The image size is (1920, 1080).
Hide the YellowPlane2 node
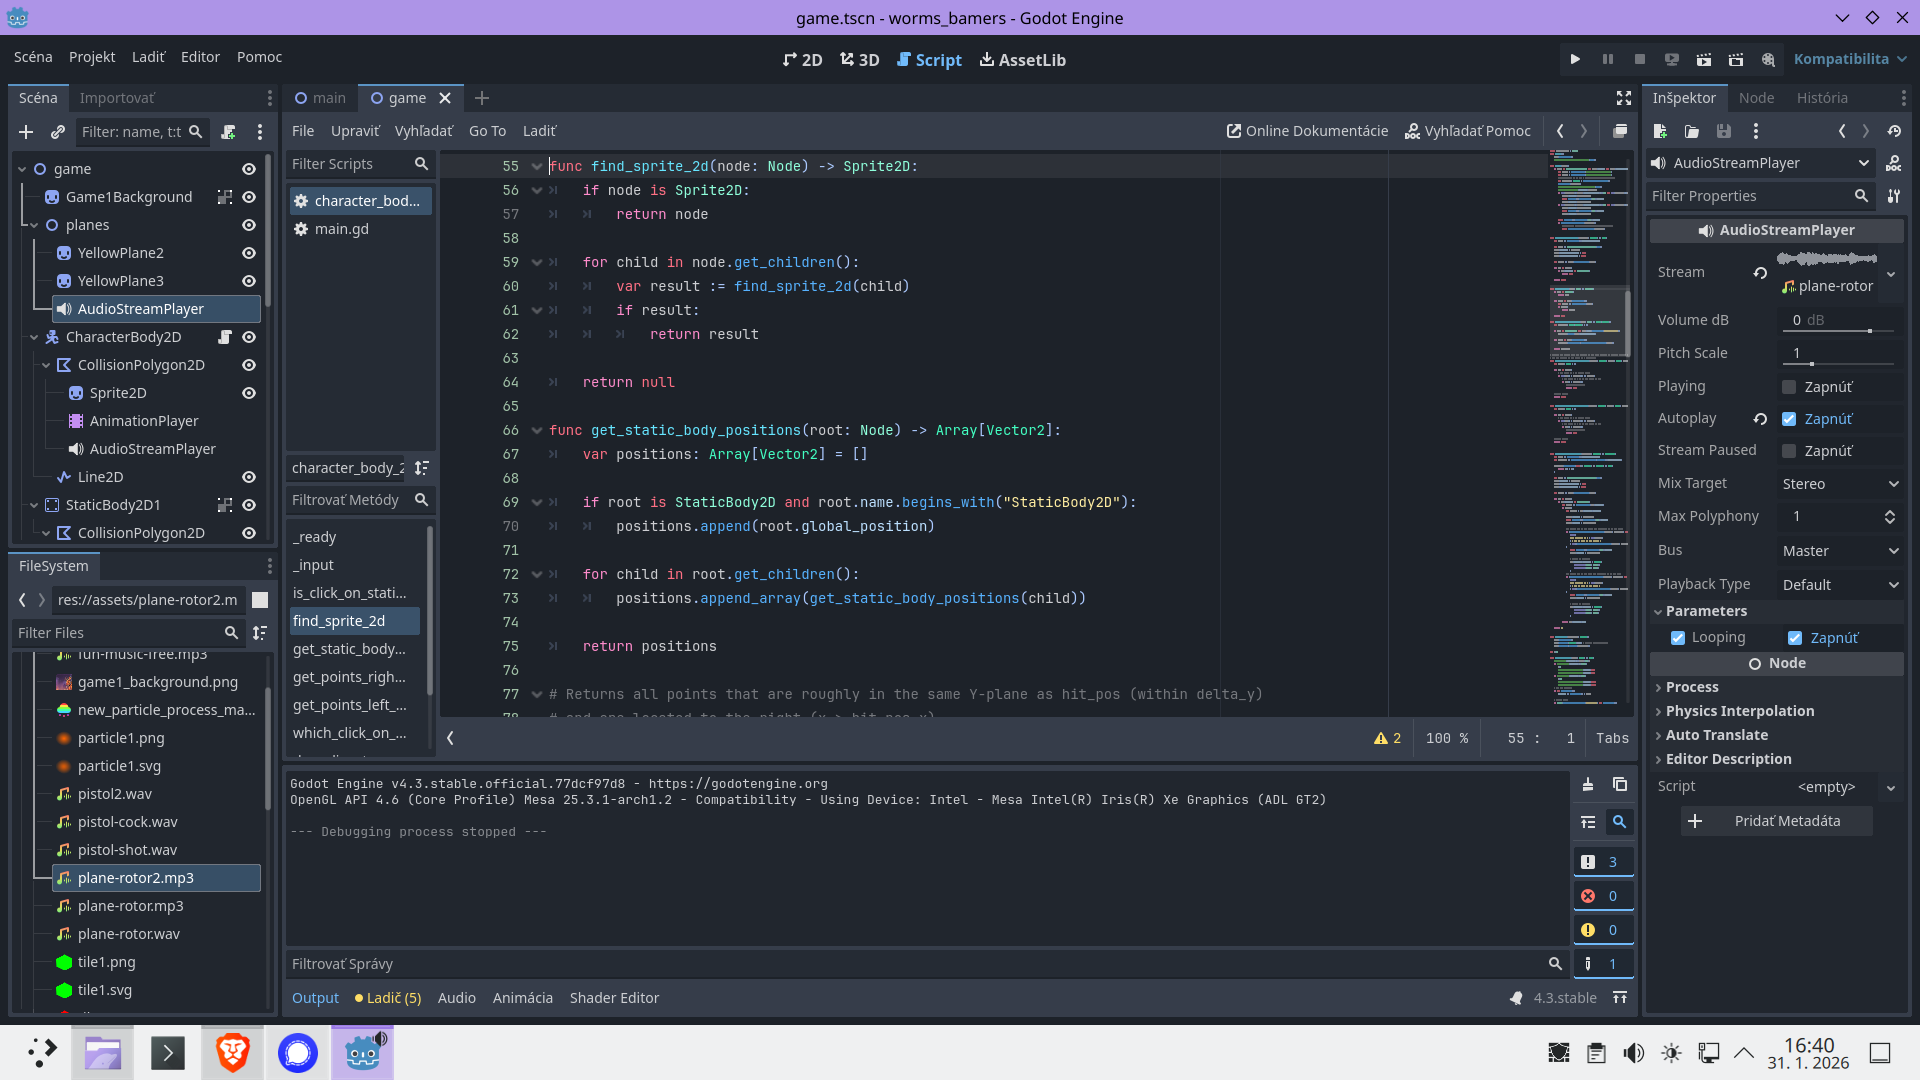[248, 253]
